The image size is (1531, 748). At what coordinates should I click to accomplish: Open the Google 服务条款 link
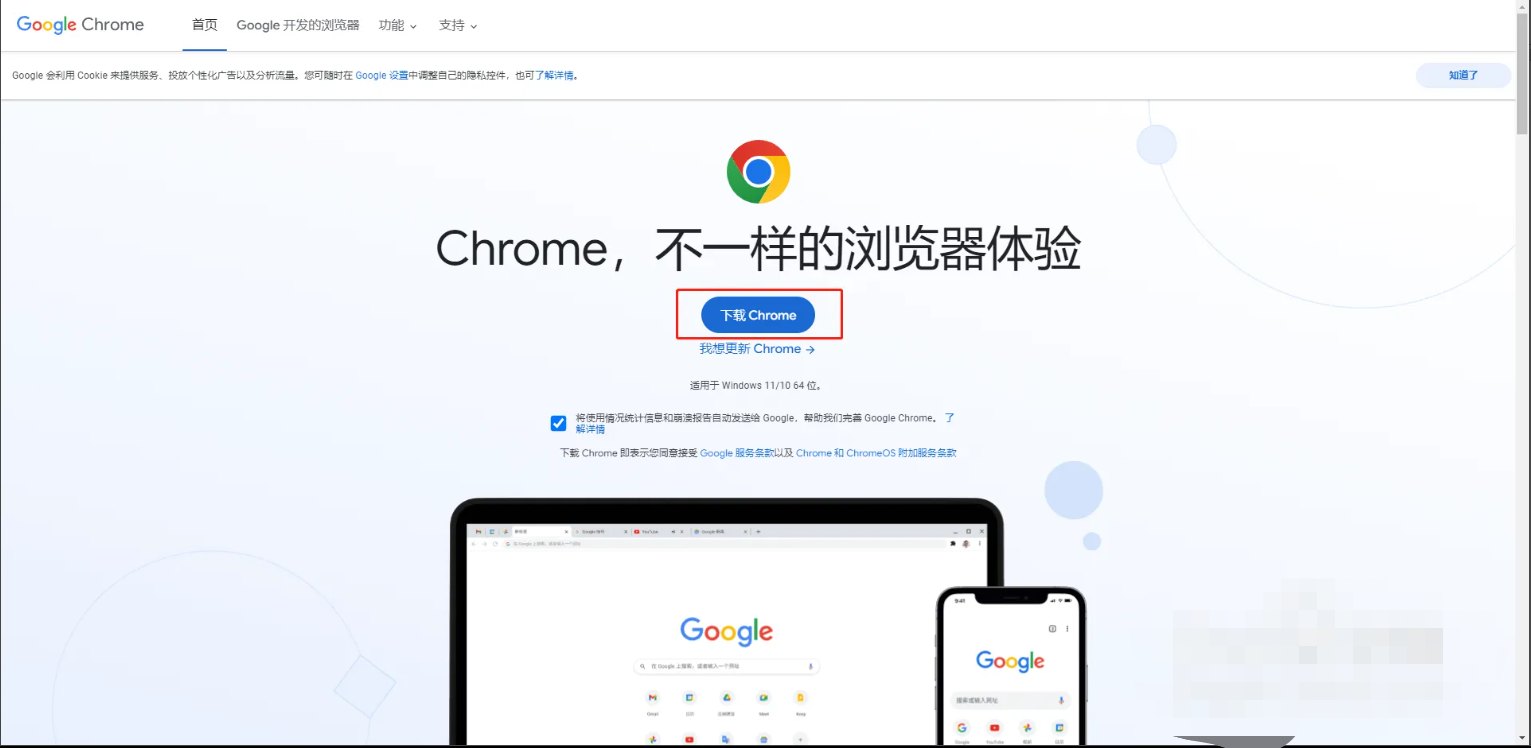736,453
